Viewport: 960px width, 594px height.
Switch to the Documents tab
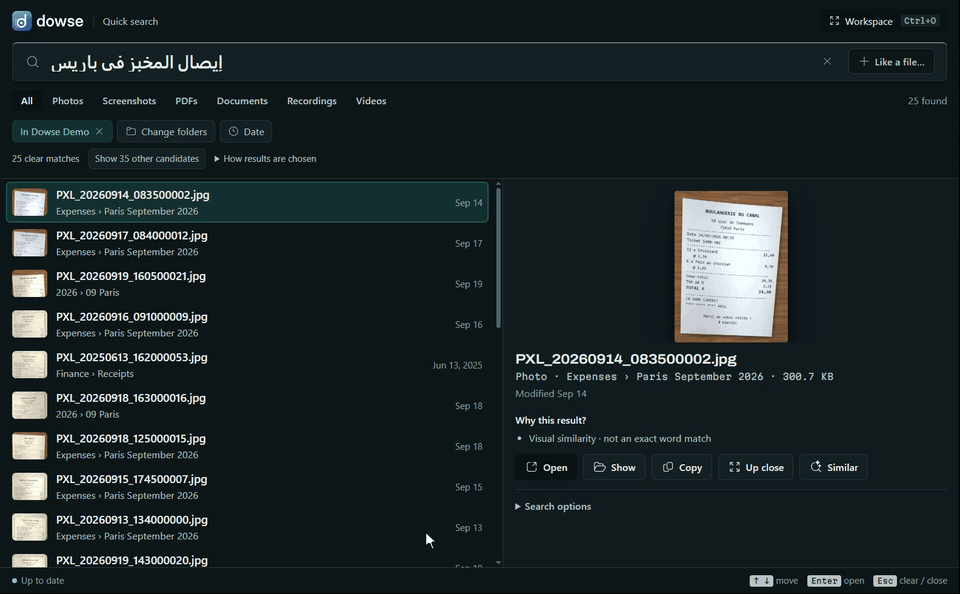[x=242, y=100]
